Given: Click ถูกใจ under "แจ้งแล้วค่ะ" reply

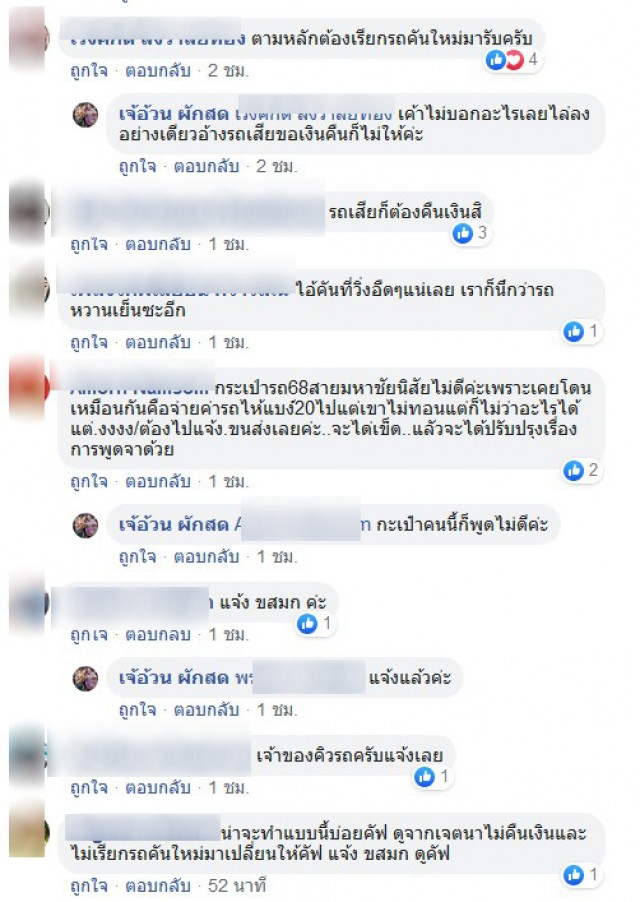Looking at the screenshot, I should 137,710.
